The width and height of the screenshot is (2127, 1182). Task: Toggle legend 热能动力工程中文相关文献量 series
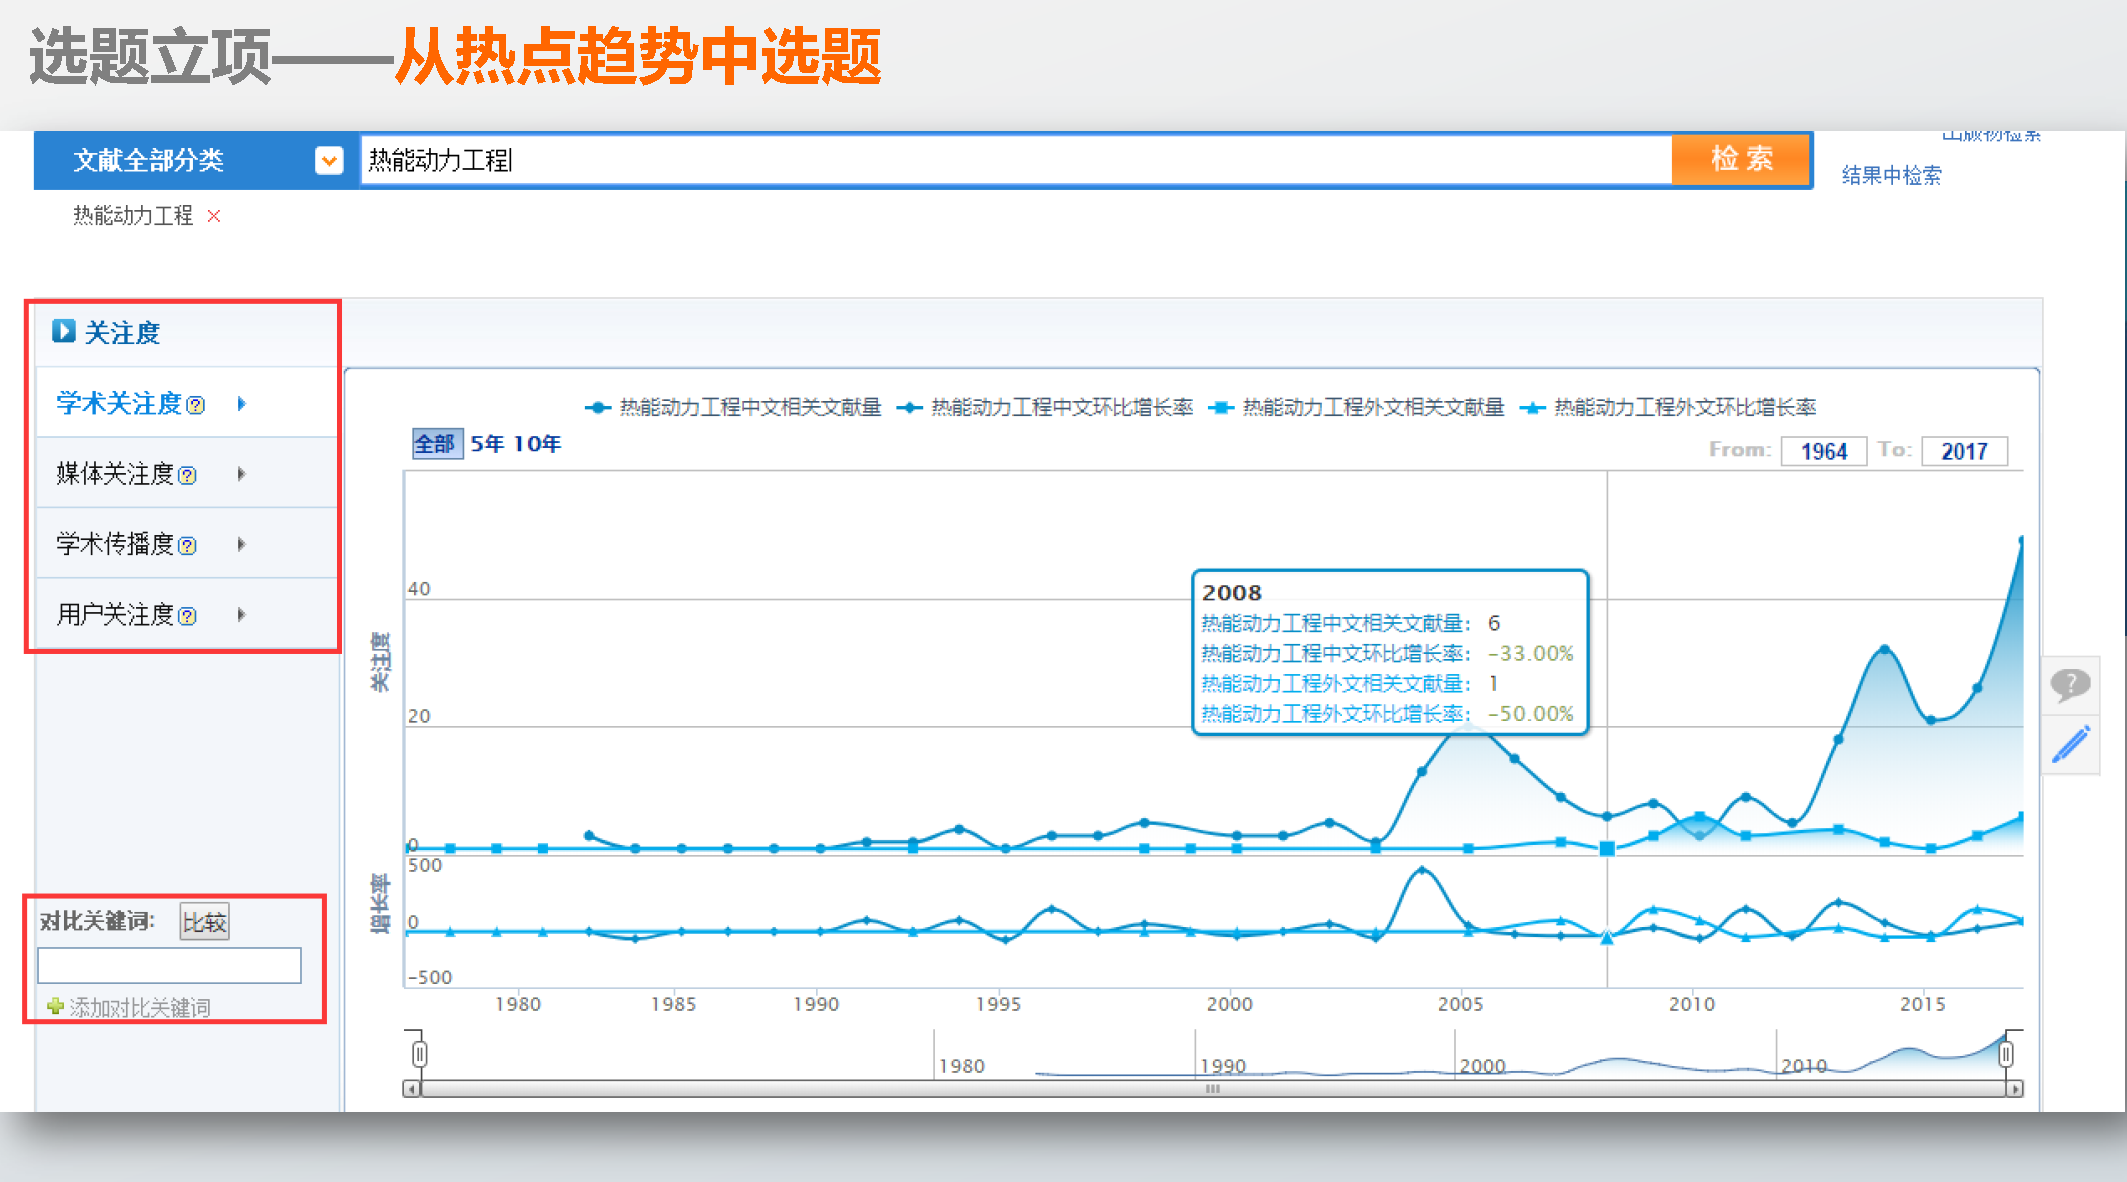pyautogui.click(x=733, y=407)
